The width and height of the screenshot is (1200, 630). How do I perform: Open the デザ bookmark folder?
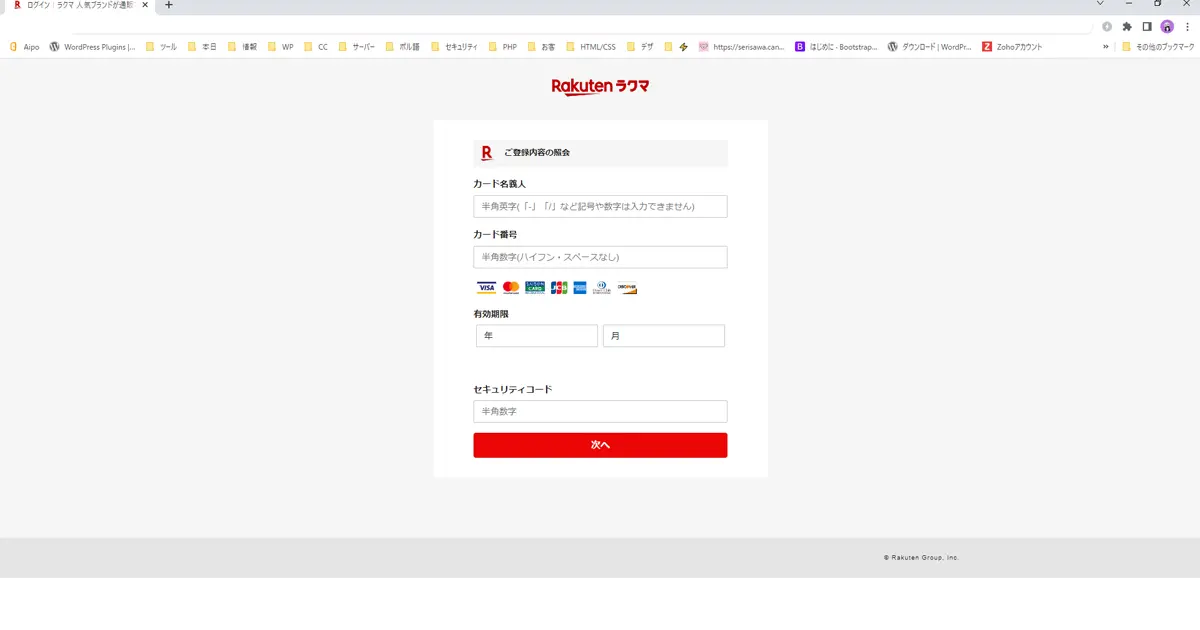[x=640, y=47]
